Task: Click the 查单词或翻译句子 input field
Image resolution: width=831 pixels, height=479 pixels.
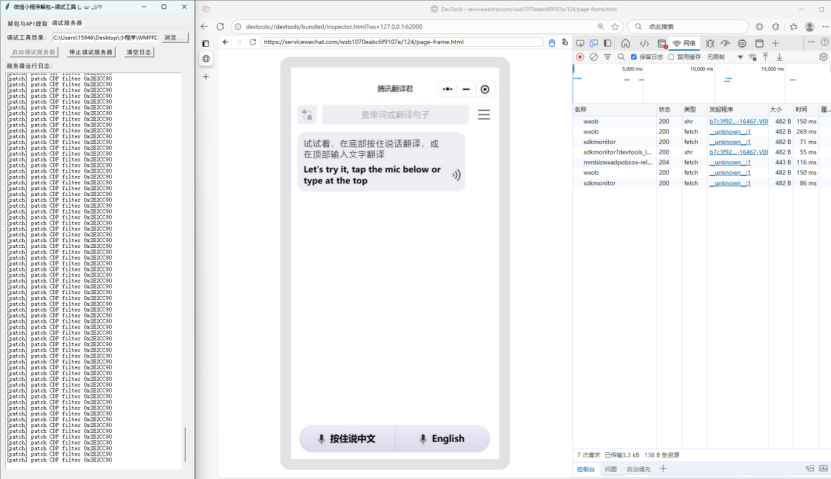Action: coord(395,114)
